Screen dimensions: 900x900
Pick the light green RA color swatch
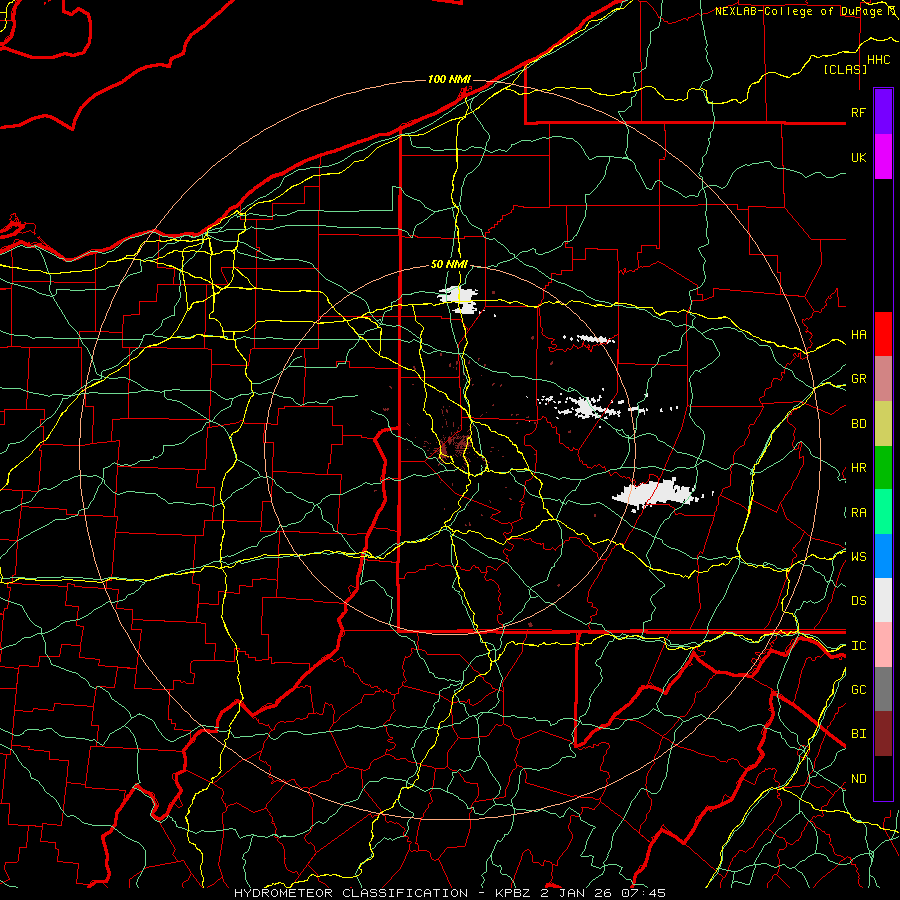coord(883,512)
